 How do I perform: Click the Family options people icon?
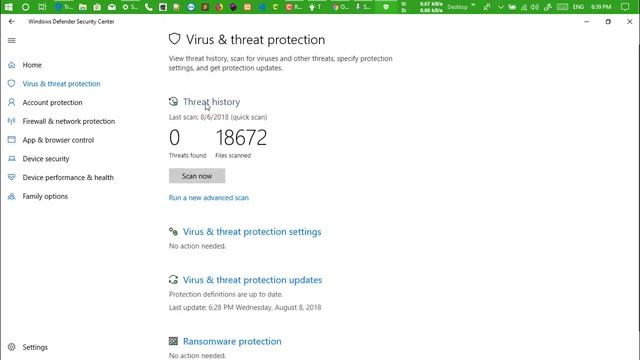click(x=11, y=196)
